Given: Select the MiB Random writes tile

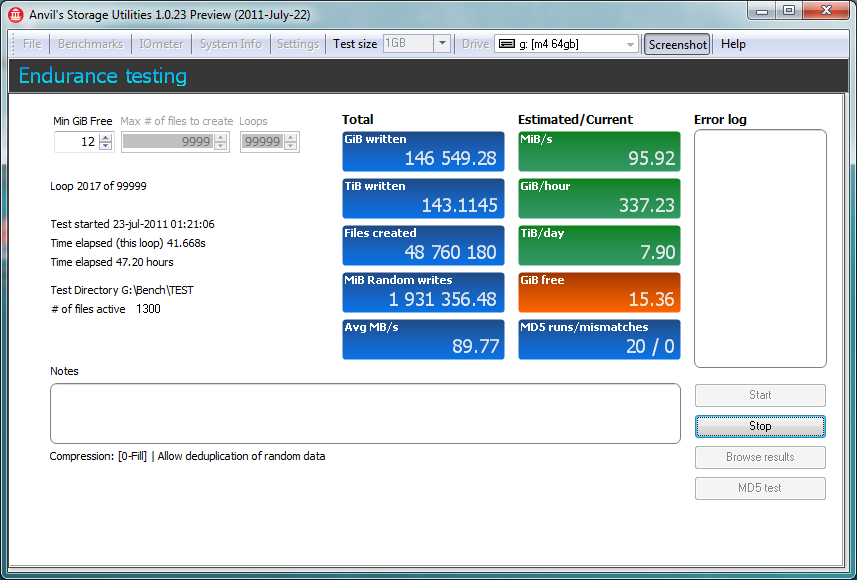Looking at the screenshot, I should [423, 292].
